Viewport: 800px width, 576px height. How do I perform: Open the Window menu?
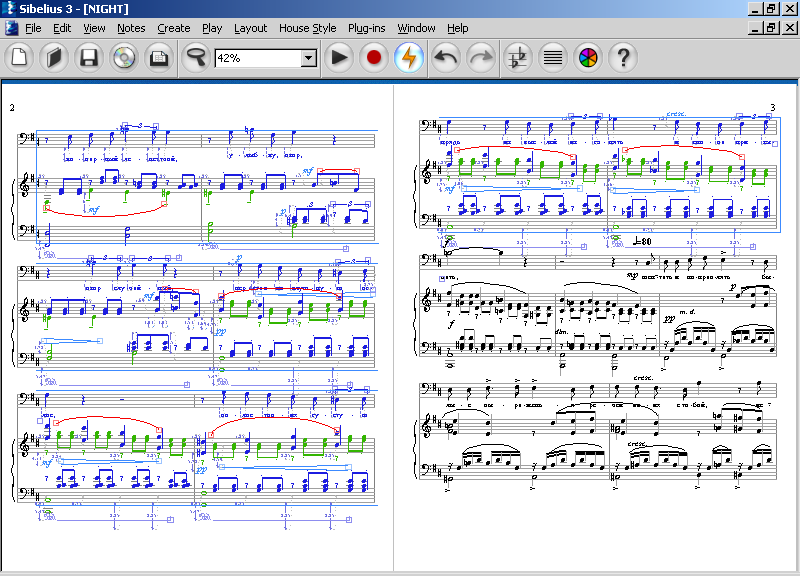click(416, 28)
